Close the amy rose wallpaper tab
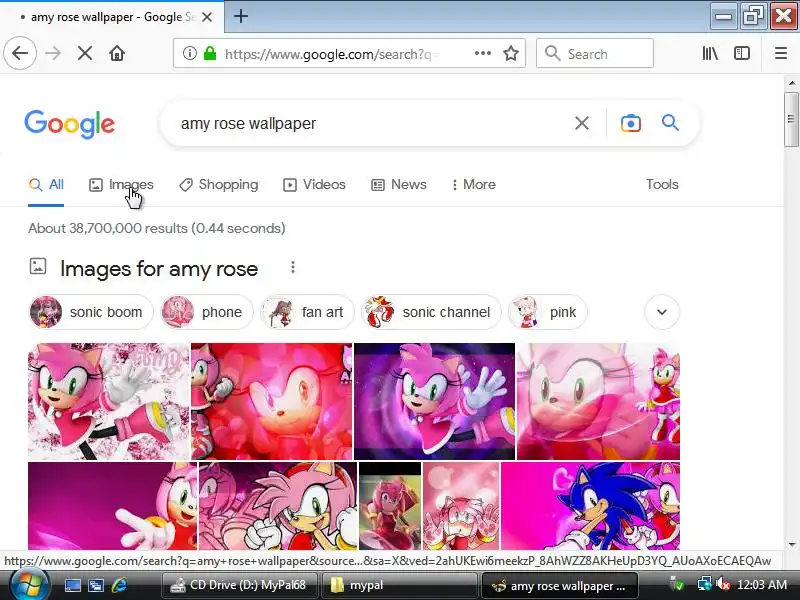Image resolution: width=800 pixels, height=600 pixels. 207,17
